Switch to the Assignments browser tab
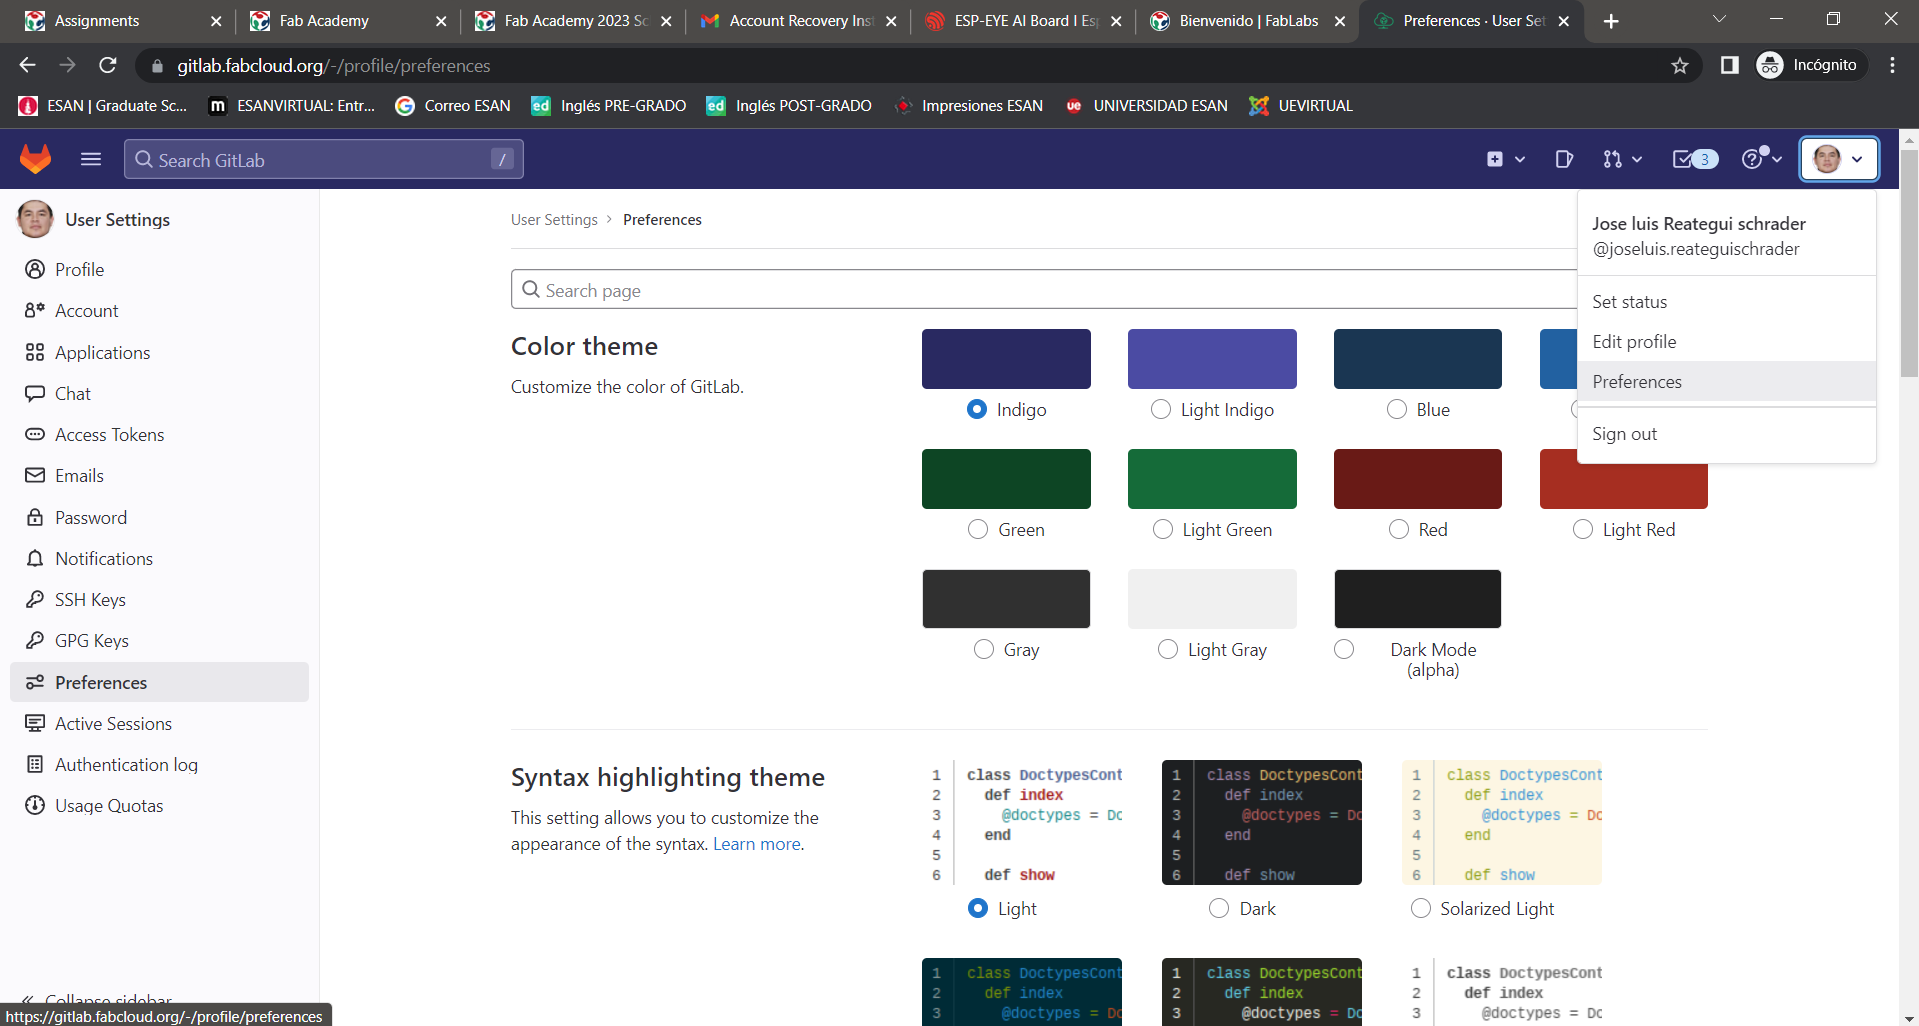 [x=122, y=21]
